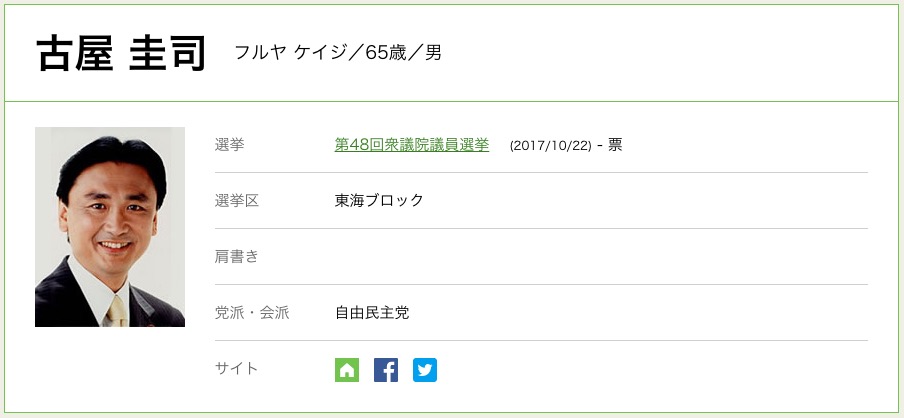Viewport: 904px width, 418px height.
Task: Click the gender text 男
Action: 433,53
